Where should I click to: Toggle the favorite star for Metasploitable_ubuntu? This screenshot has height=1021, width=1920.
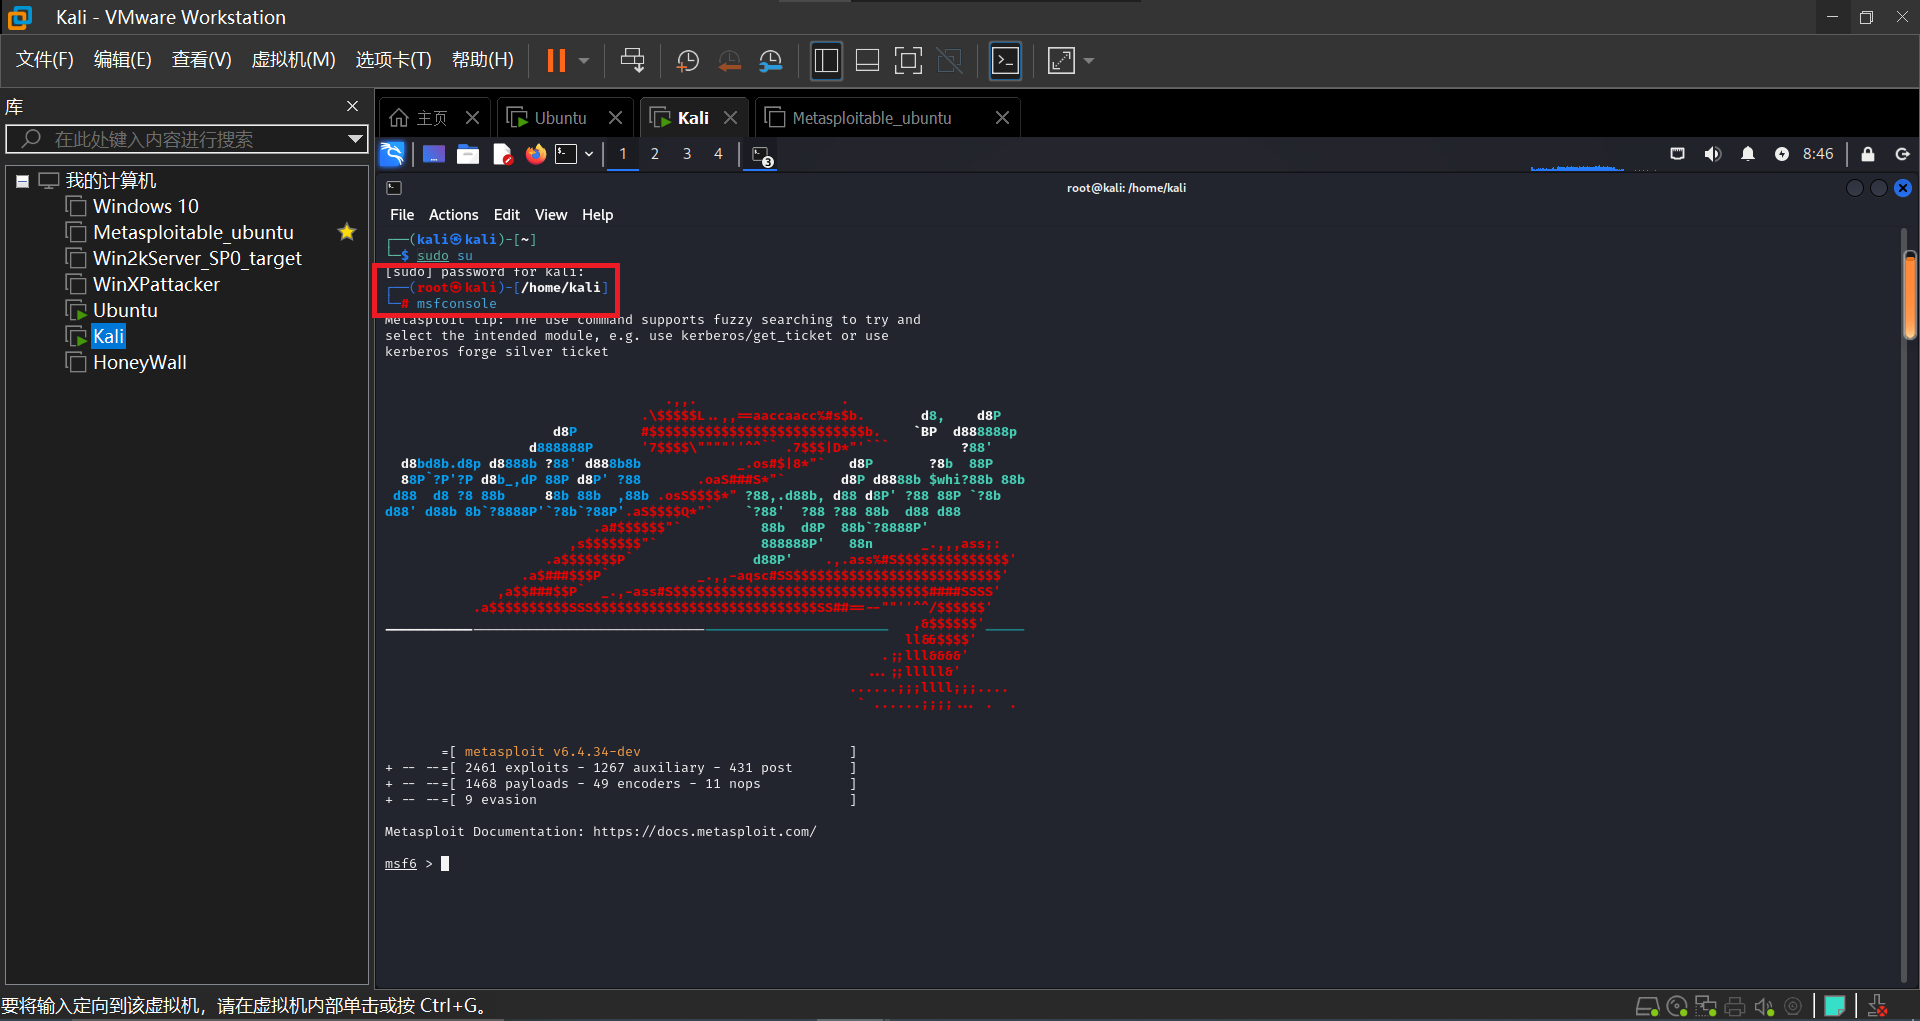[x=347, y=232]
